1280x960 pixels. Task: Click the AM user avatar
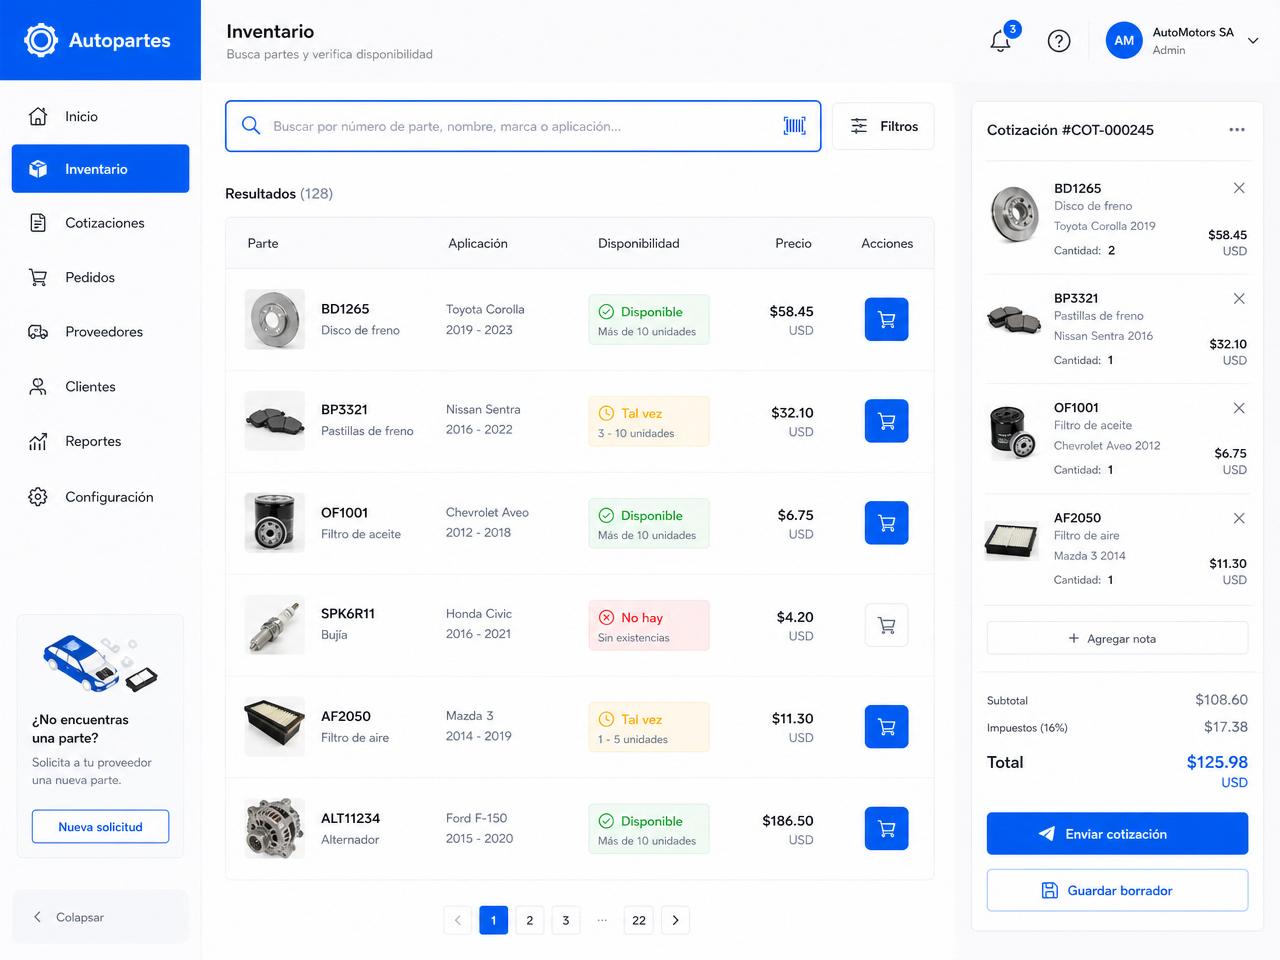pyautogui.click(x=1124, y=41)
